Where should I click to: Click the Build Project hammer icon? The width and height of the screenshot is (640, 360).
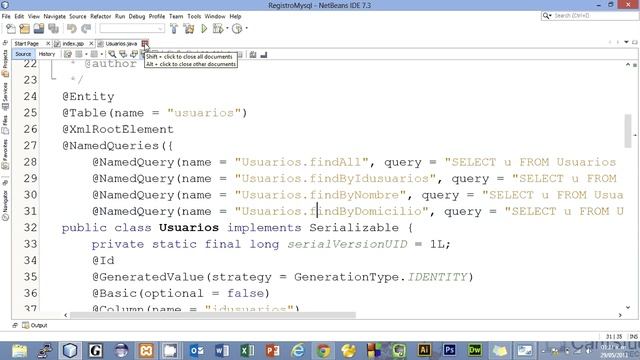(x=174, y=29)
